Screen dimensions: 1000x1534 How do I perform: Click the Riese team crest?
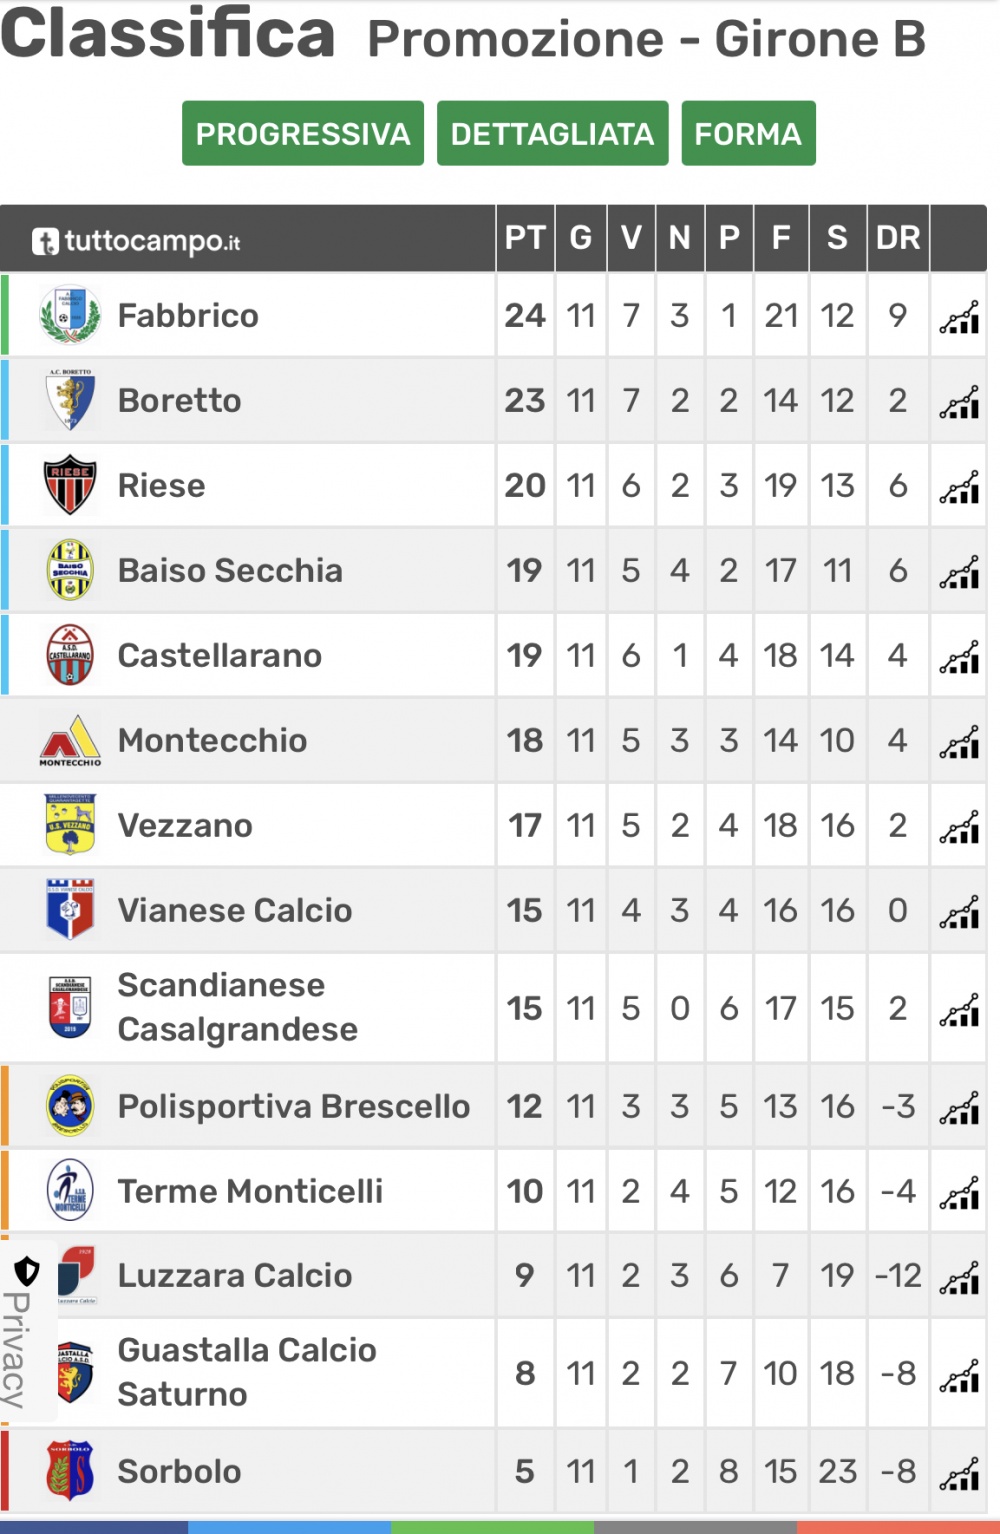point(70,485)
